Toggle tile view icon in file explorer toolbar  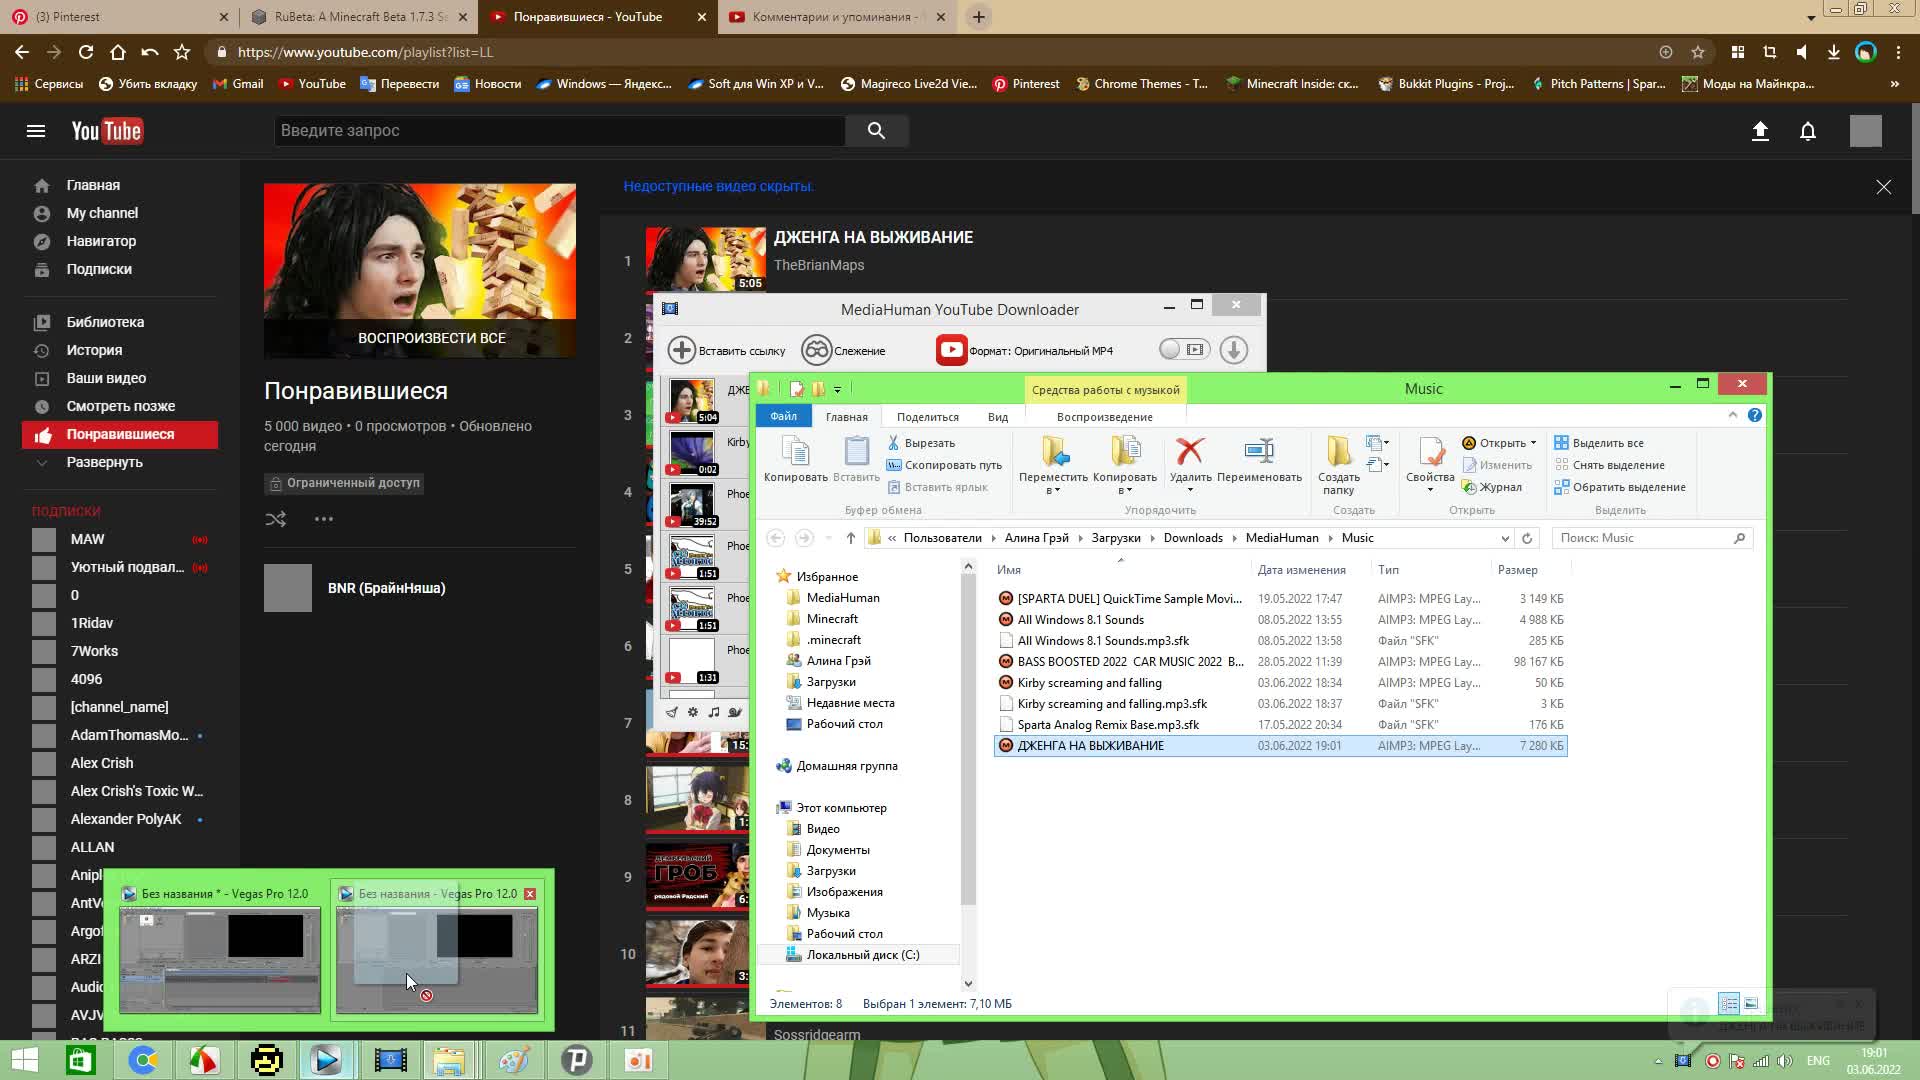[1751, 1004]
